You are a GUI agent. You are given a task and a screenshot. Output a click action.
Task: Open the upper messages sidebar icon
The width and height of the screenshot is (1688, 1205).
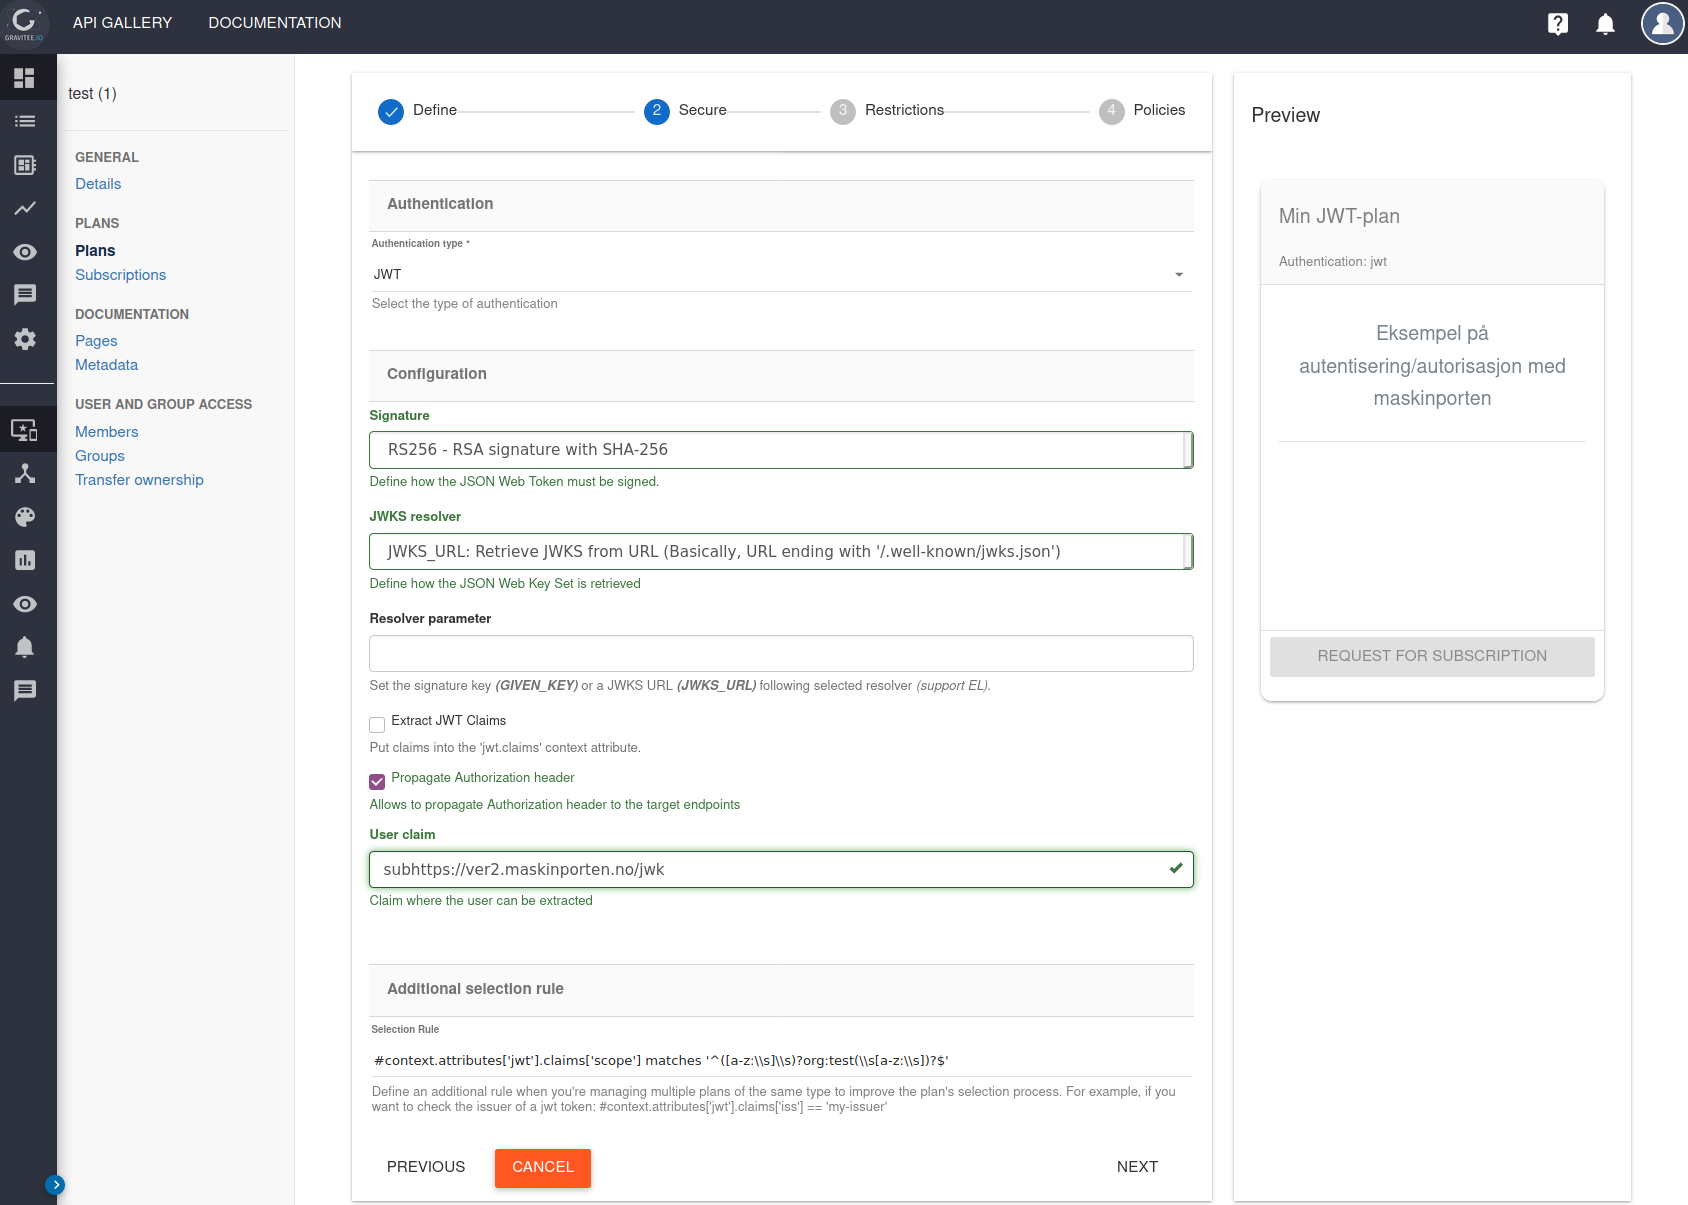point(25,294)
